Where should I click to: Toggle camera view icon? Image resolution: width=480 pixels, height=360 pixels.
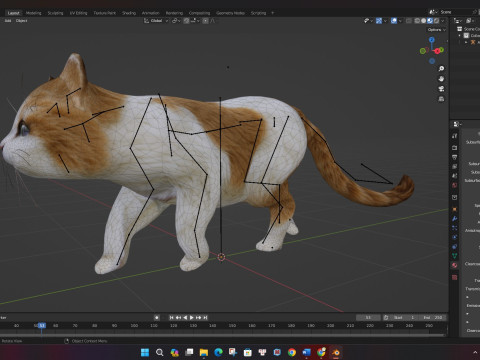pos(441,89)
